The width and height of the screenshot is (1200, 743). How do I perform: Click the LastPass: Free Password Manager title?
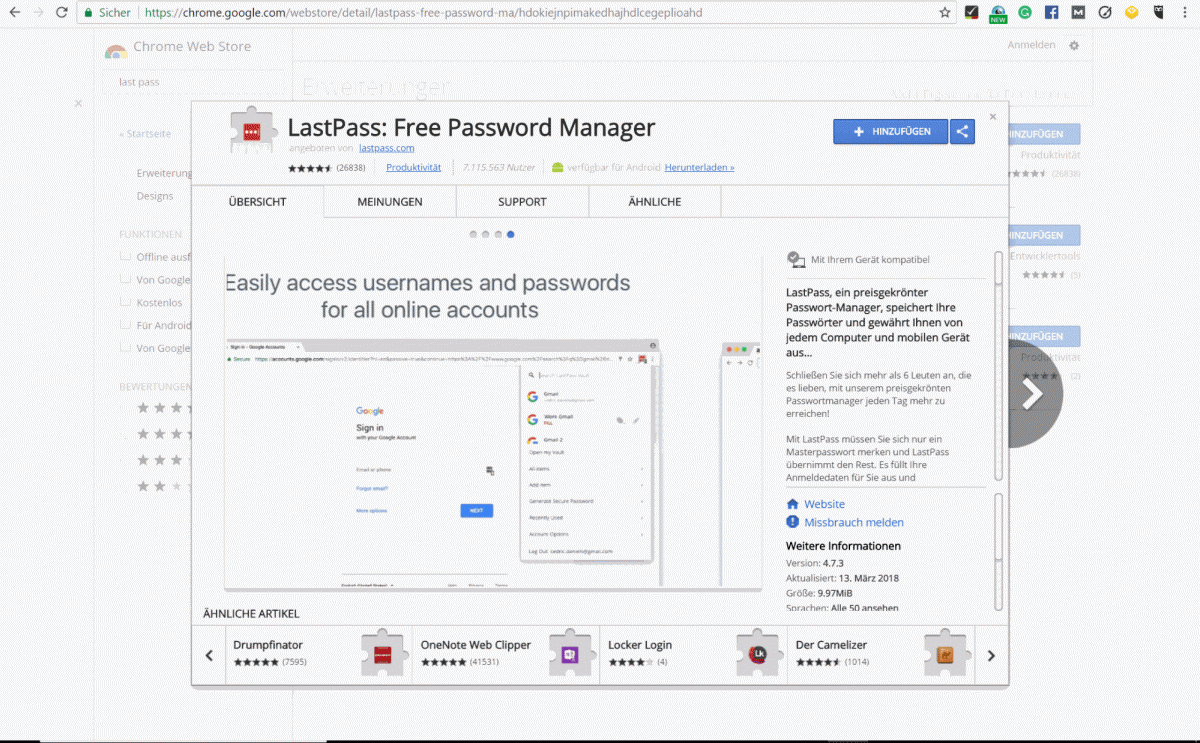click(x=471, y=127)
